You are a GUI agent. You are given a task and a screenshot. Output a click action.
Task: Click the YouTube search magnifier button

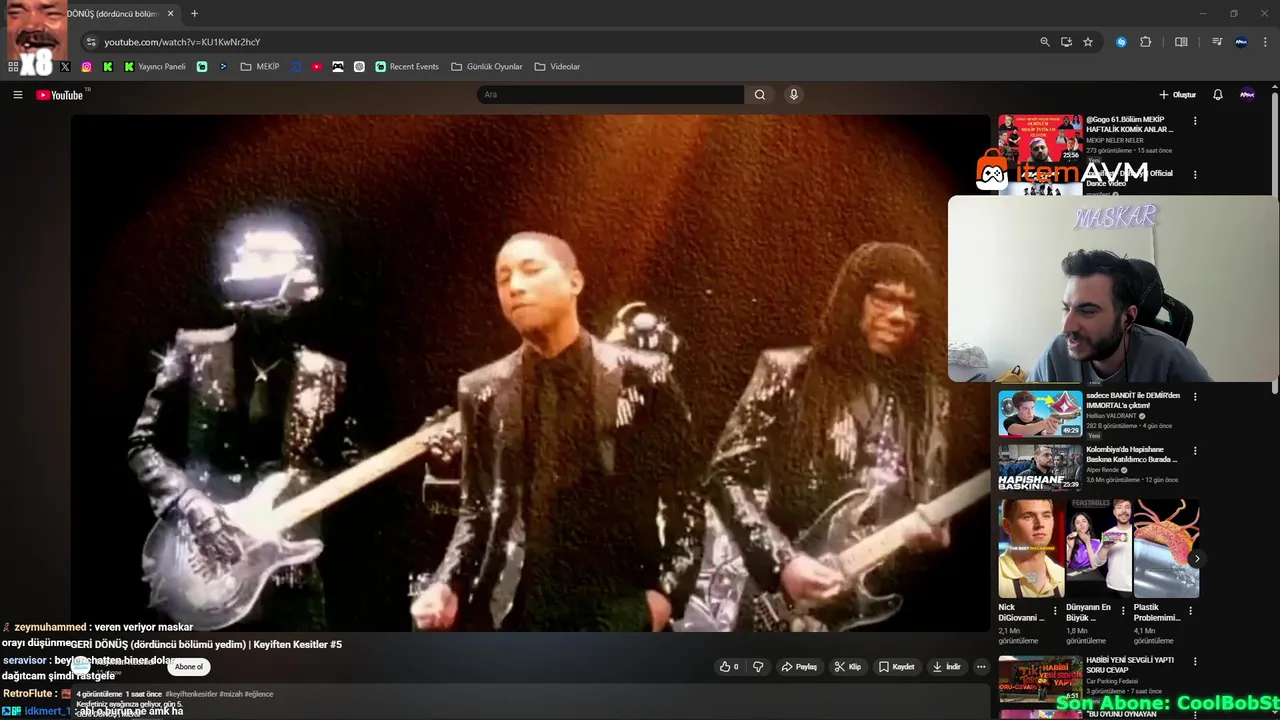pyautogui.click(x=760, y=95)
